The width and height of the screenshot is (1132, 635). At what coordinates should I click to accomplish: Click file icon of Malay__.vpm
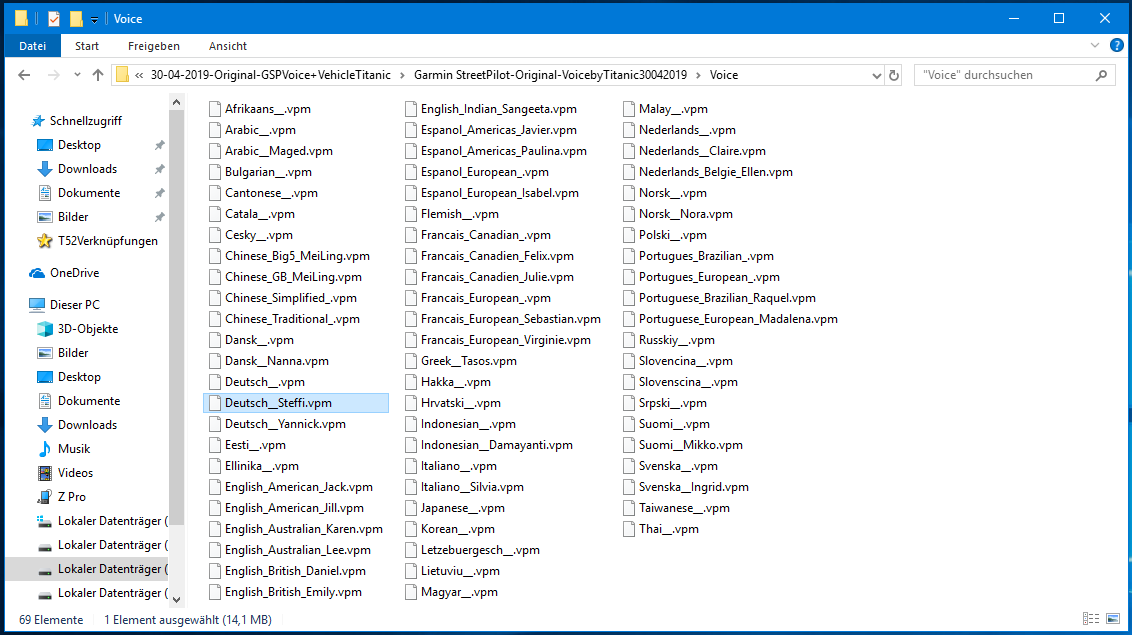click(629, 109)
